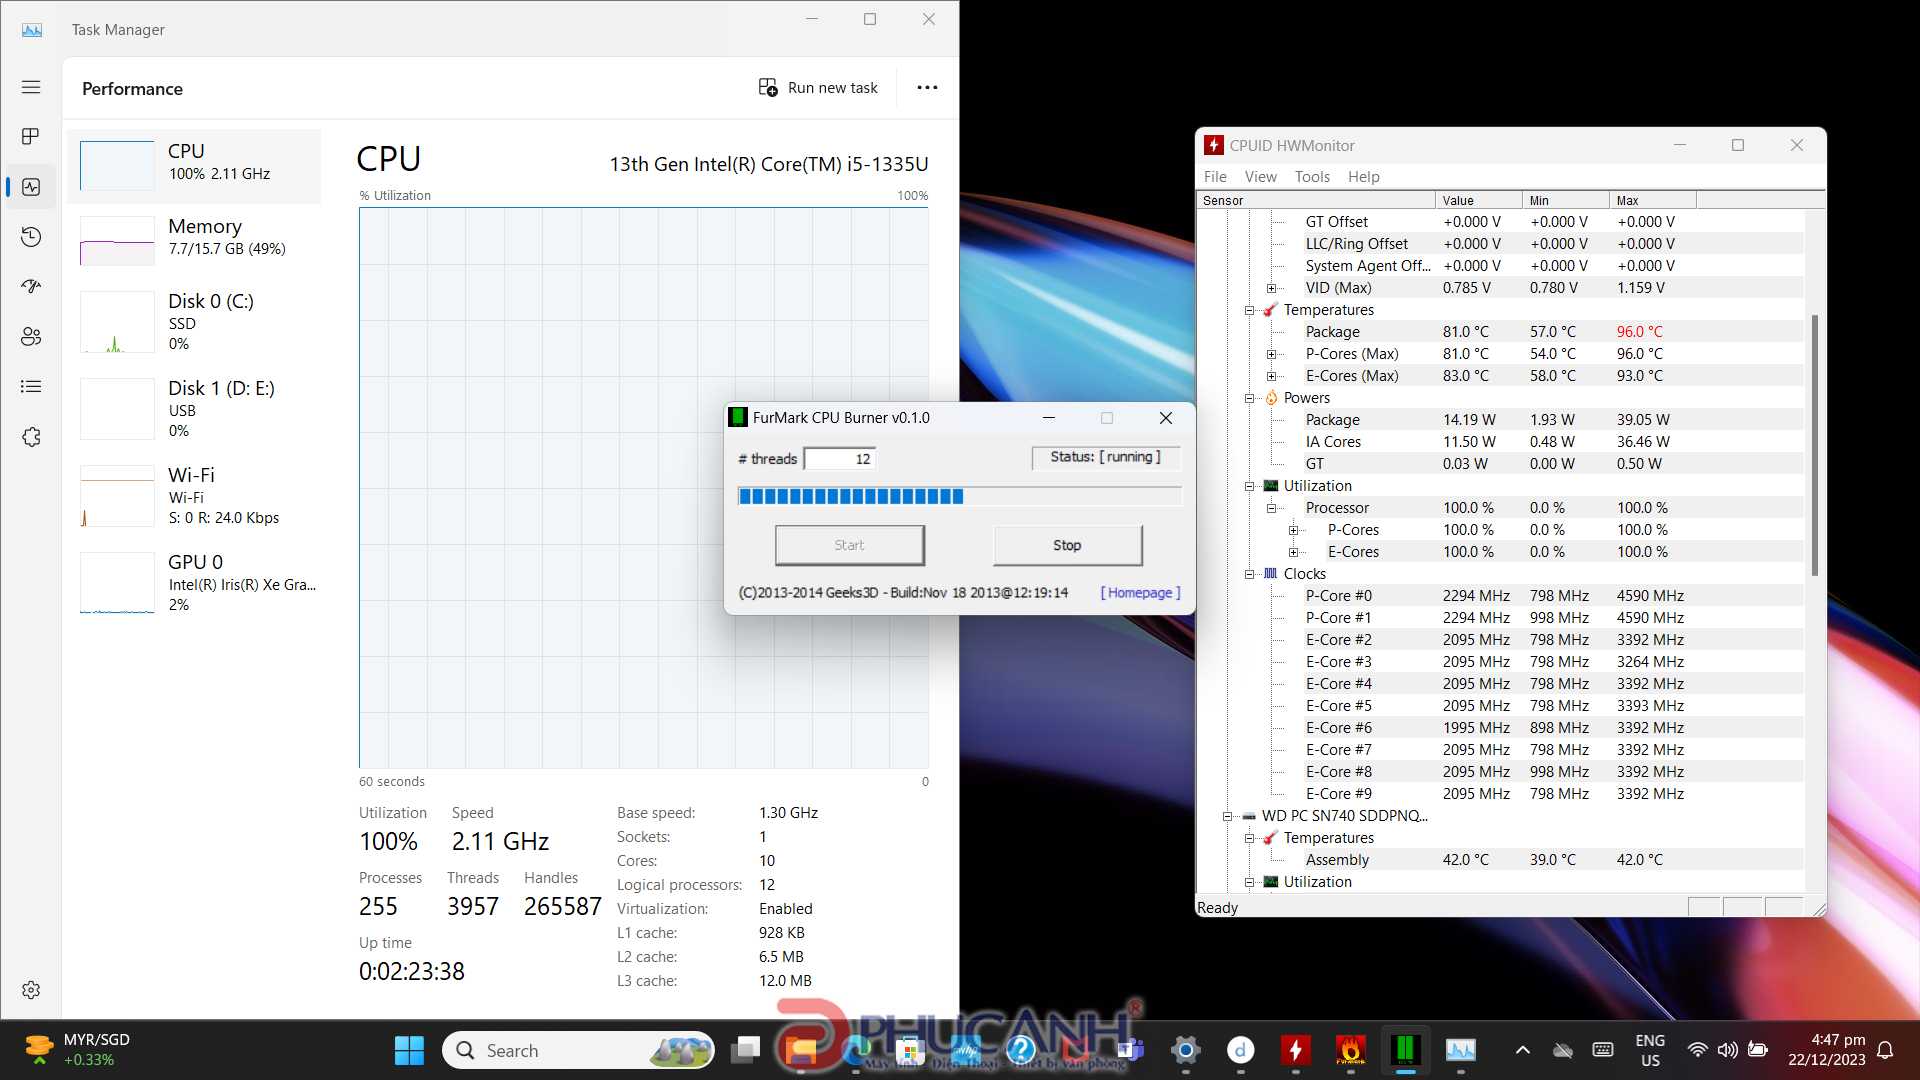This screenshot has width=1920, height=1080.
Task: Click Run new task in Task Manager
Action: [x=818, y=88]
